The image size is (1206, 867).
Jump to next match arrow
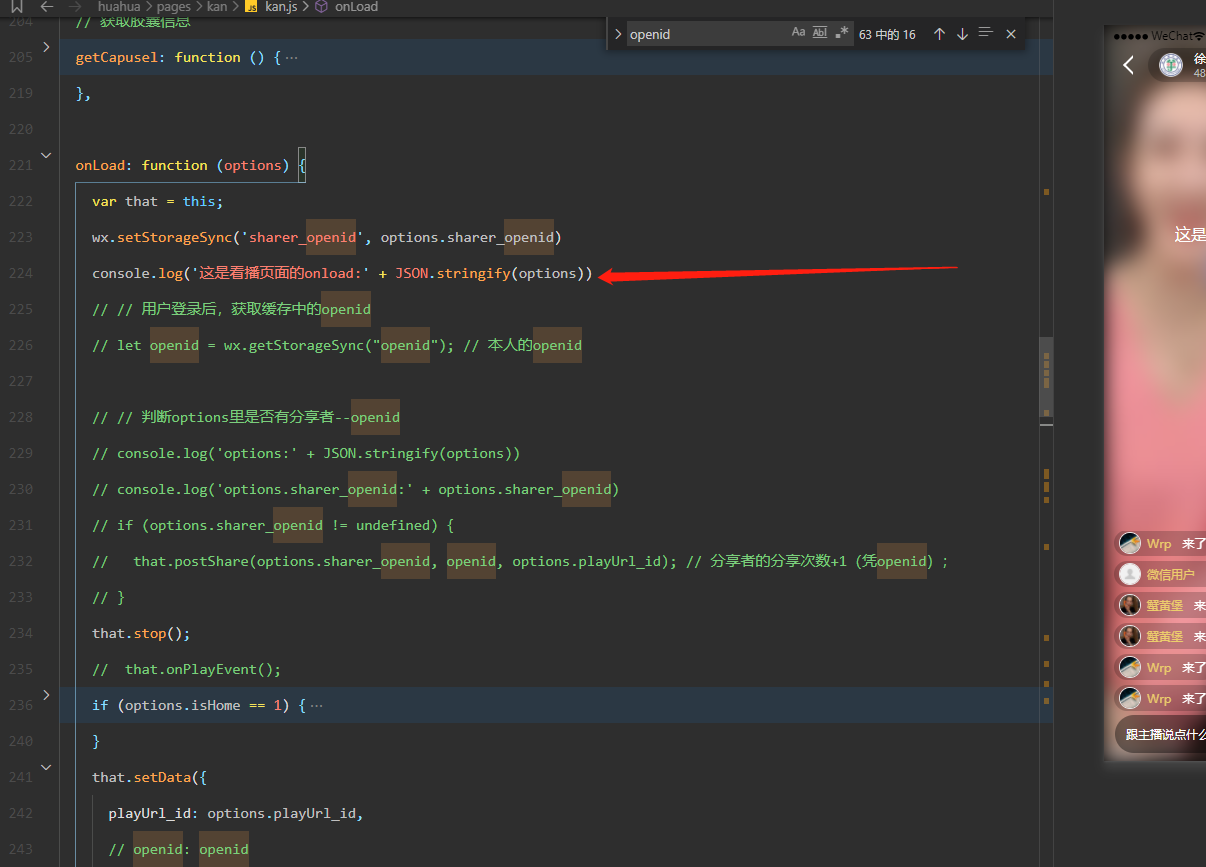962,34
